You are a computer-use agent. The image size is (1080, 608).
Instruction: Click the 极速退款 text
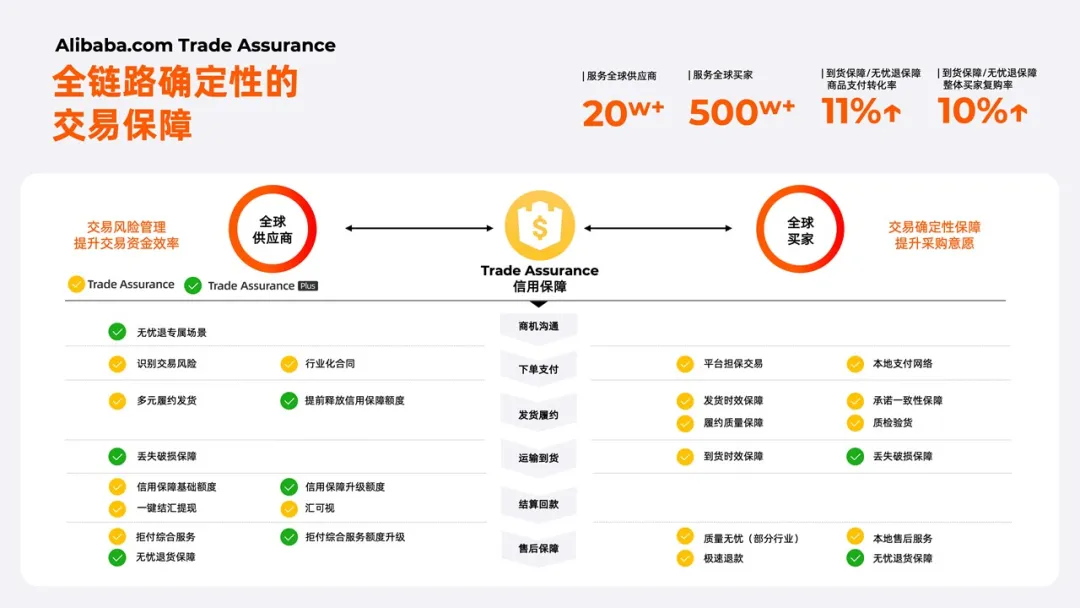tap(723, 558)
